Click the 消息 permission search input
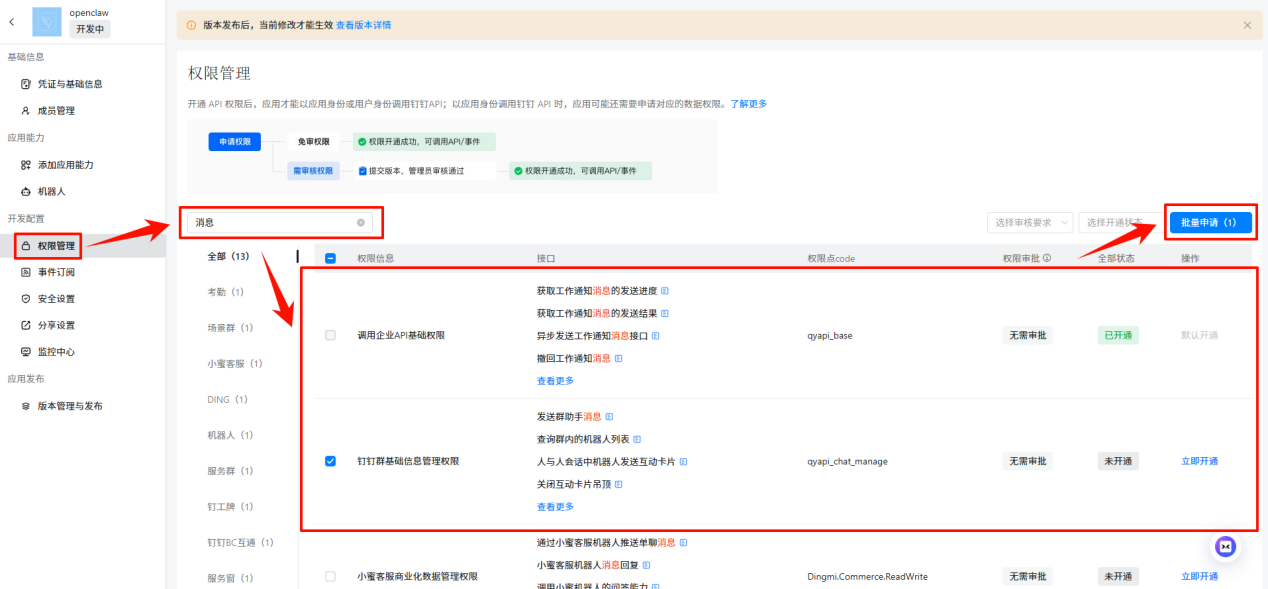Screen dimensions: 1268x589 [270, 222]
